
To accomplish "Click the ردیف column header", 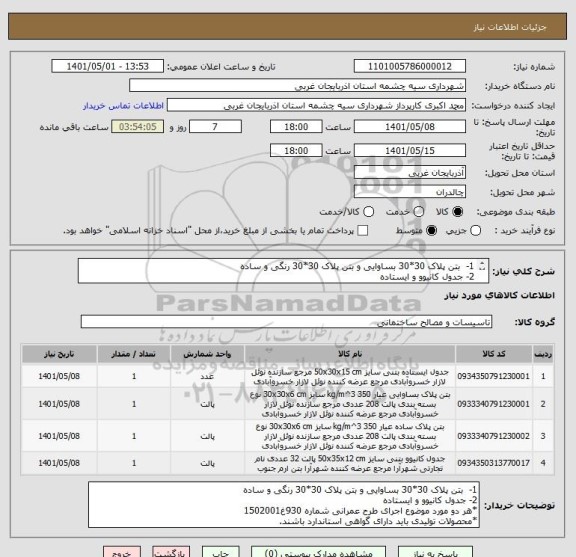I will click(543, 354).
